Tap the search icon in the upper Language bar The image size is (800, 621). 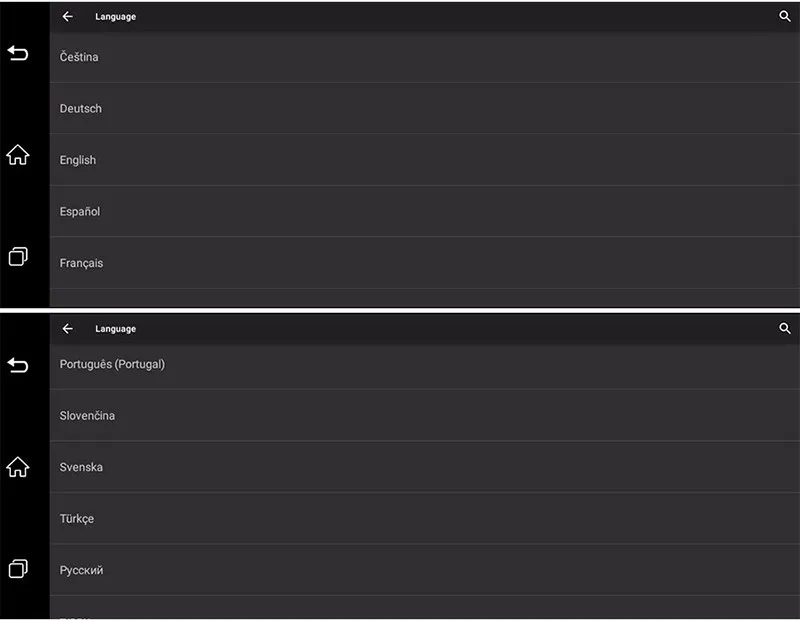click(x=785, y=16)
